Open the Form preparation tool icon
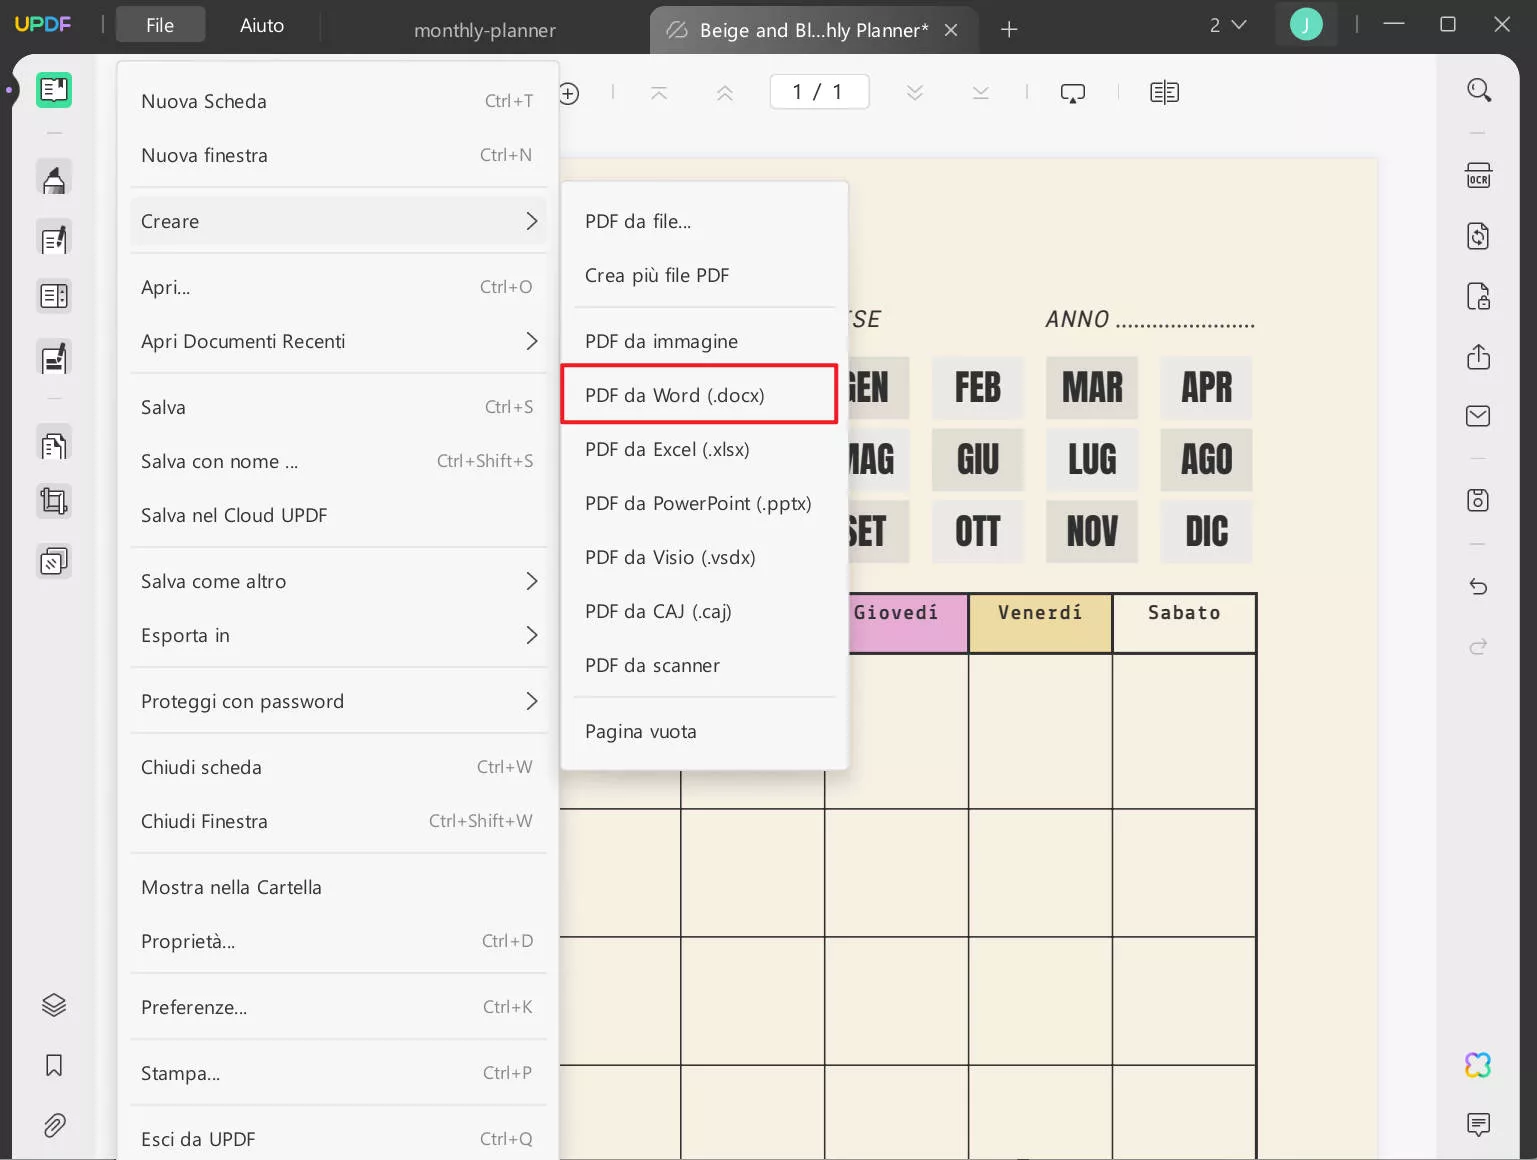 tap(54, 296)
